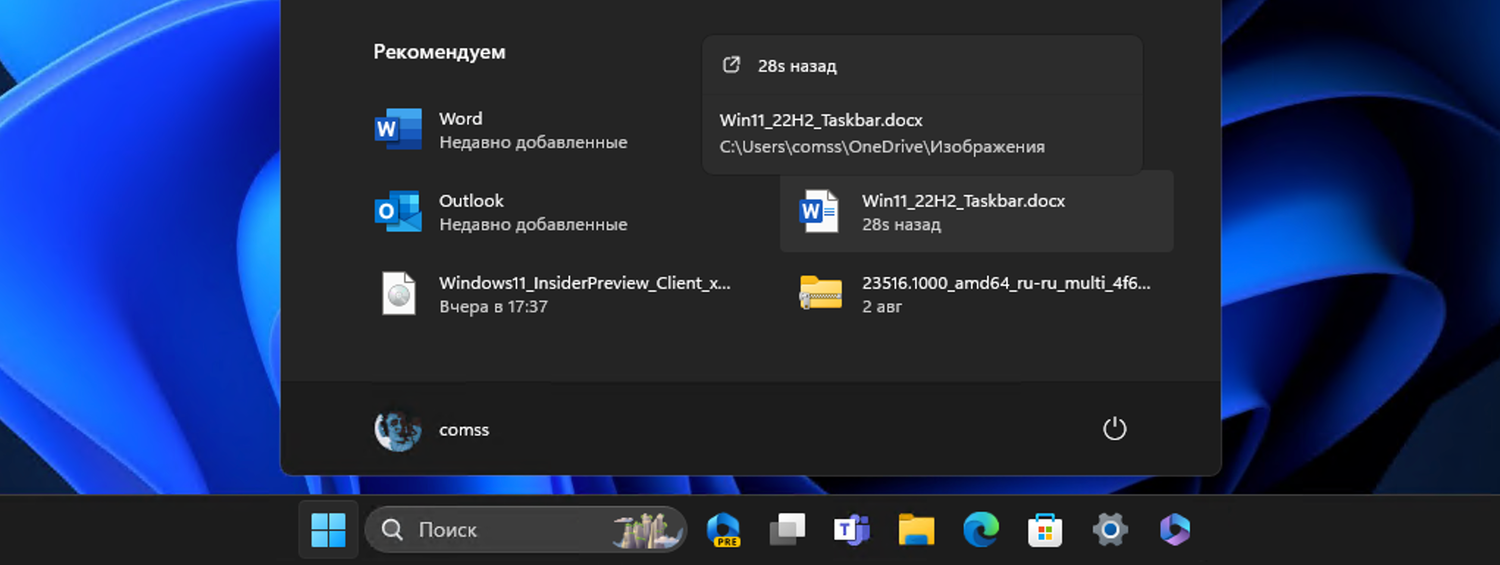Open Microsoft Teams from the taskbar
The height and width of the screenshot is (565, 1500).
852,530
